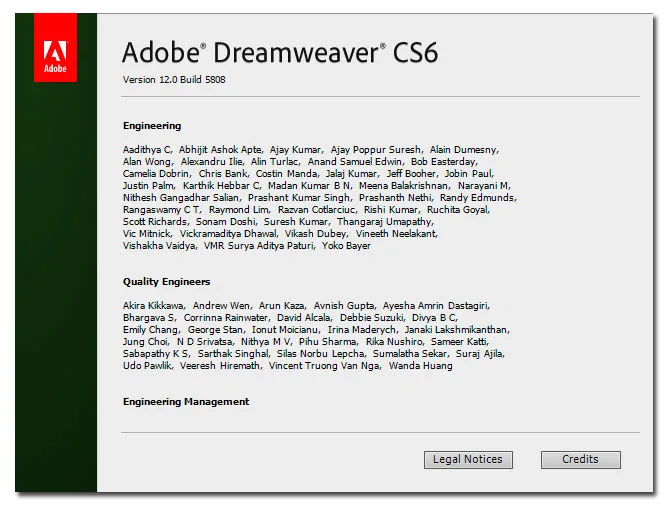This screenshot has width=668, height=510.
Task: Click the name Corrinna Rainwater
Action: 226,318
